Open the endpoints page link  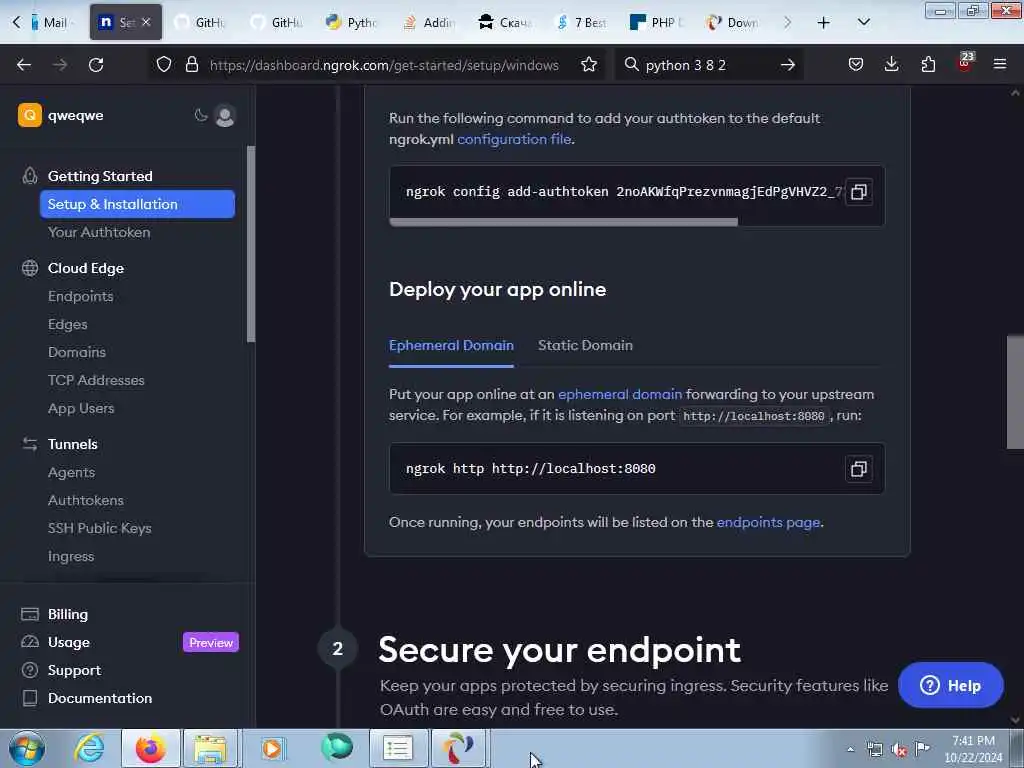(768, 522)
